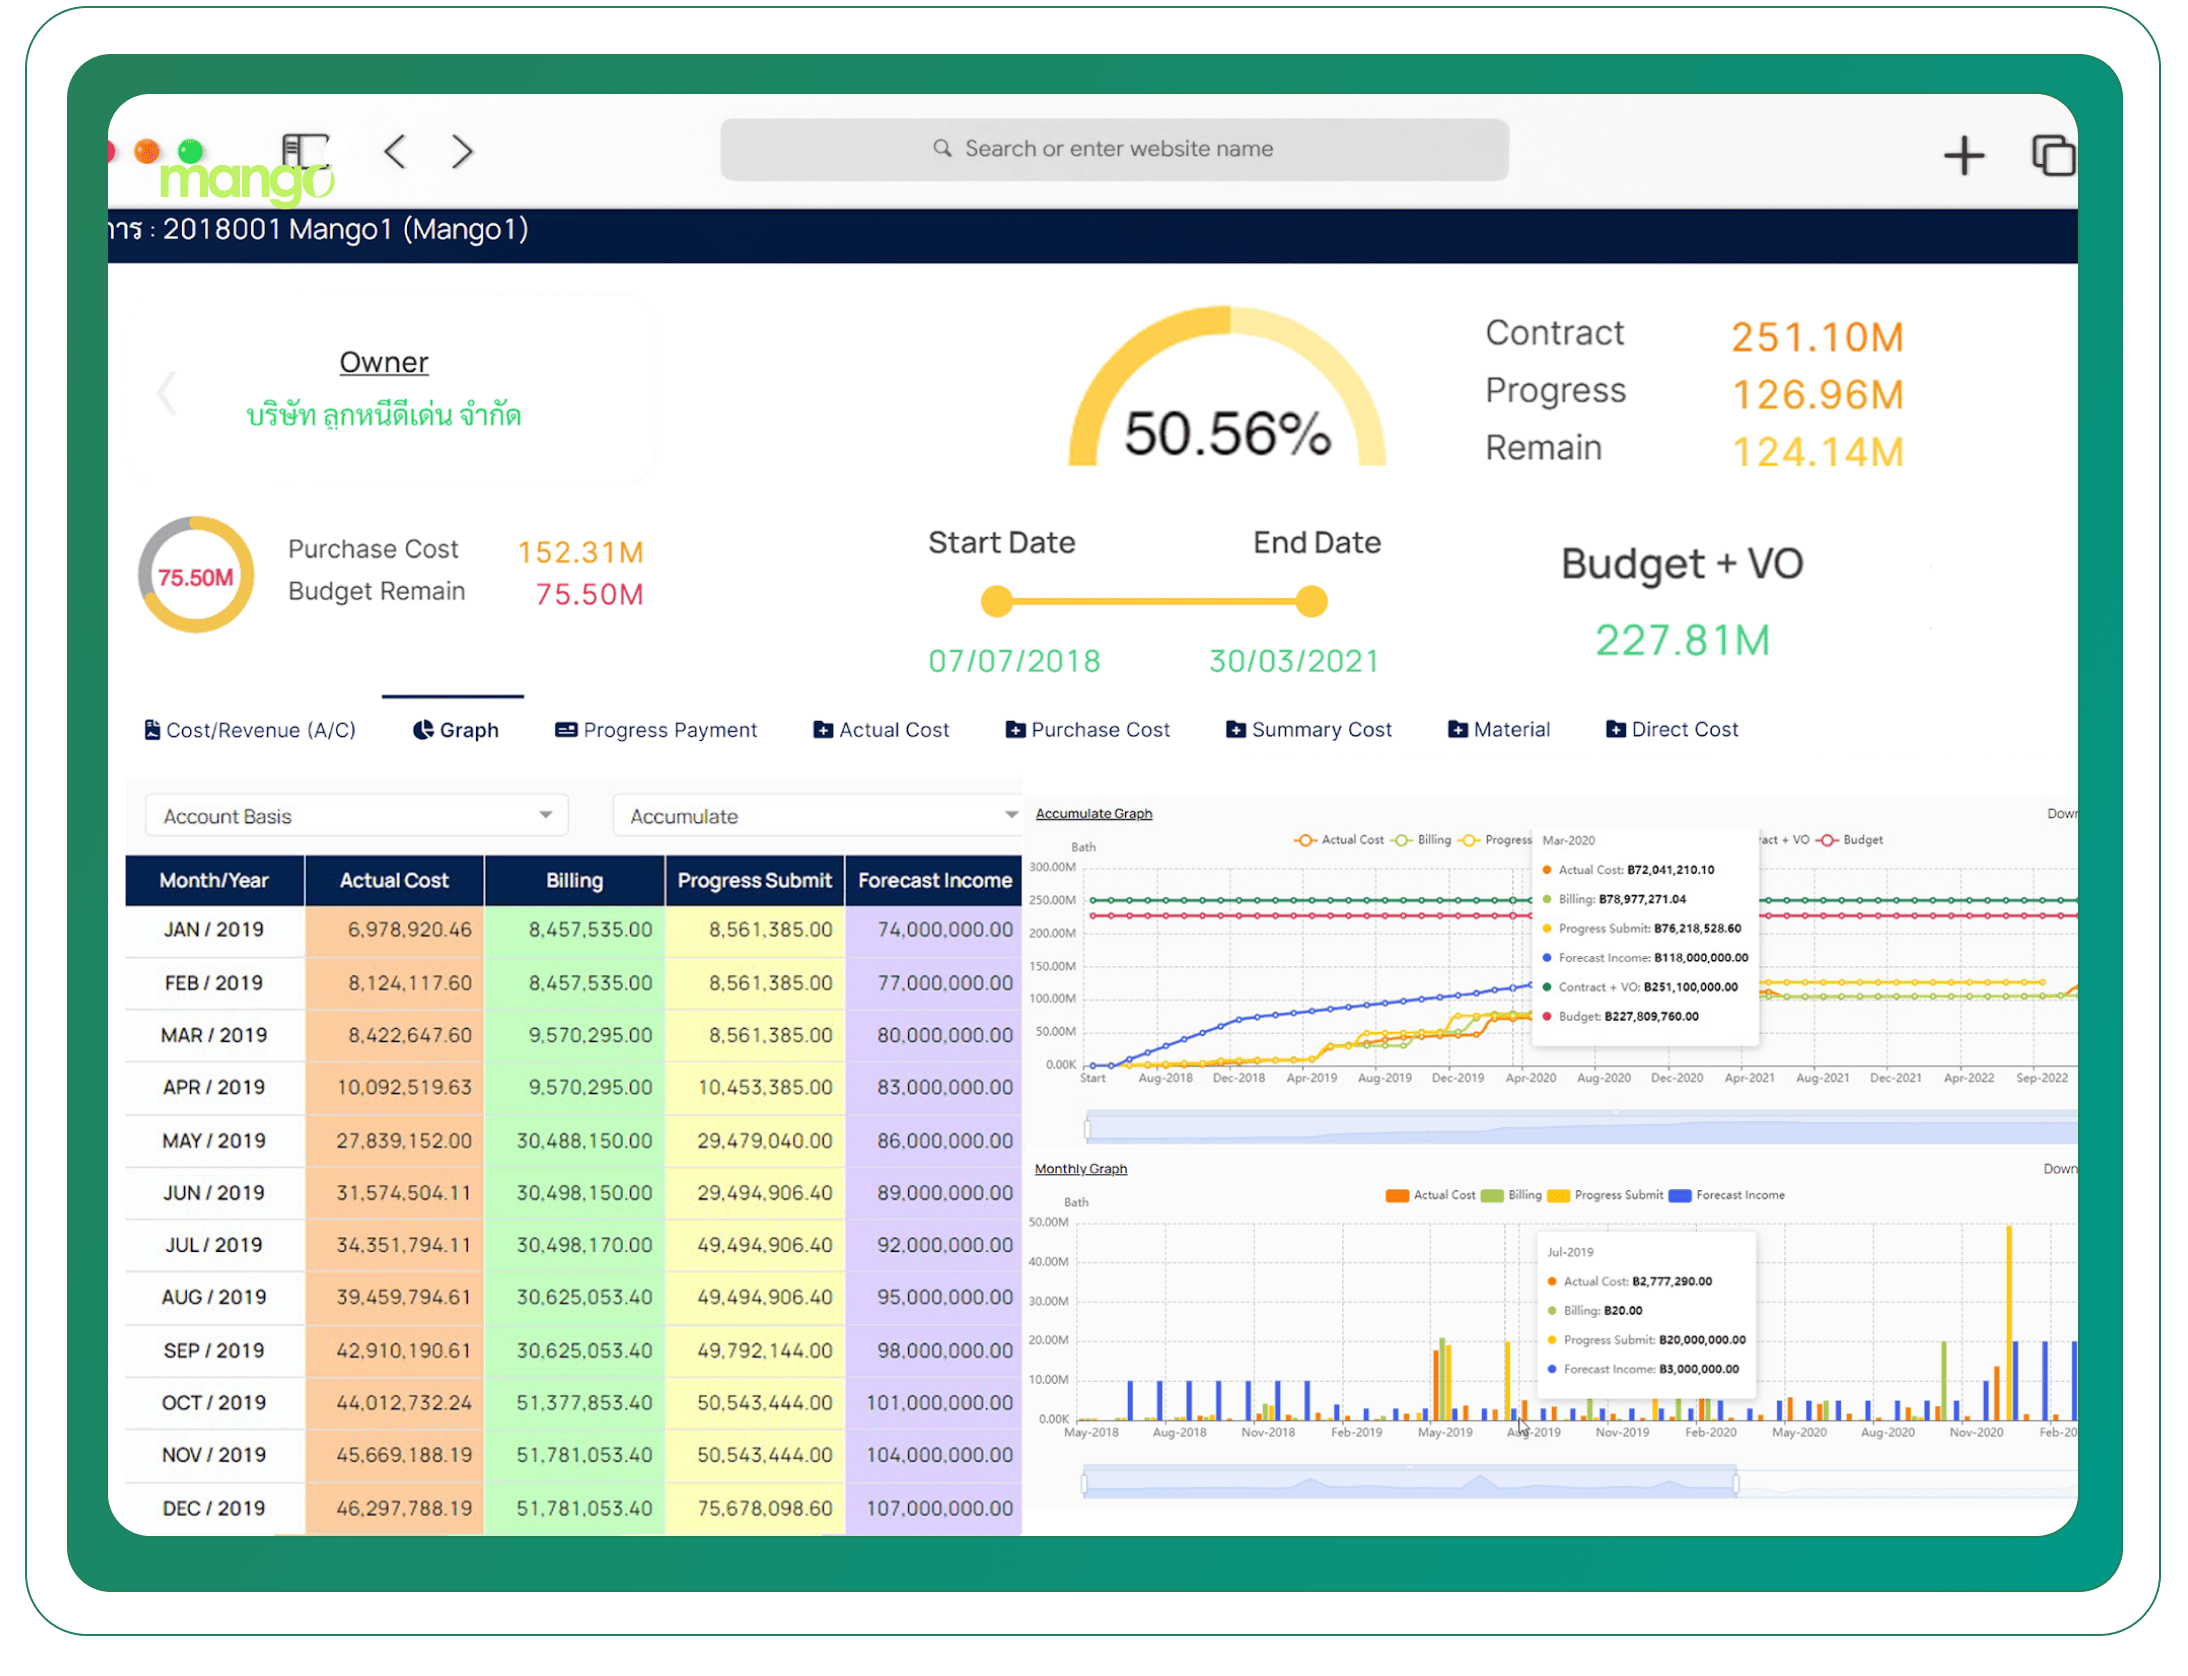The width and height of the screenshot is (2188, 1676).
Task: Go forward with browser forward arrow
Action: pos(461,152)
